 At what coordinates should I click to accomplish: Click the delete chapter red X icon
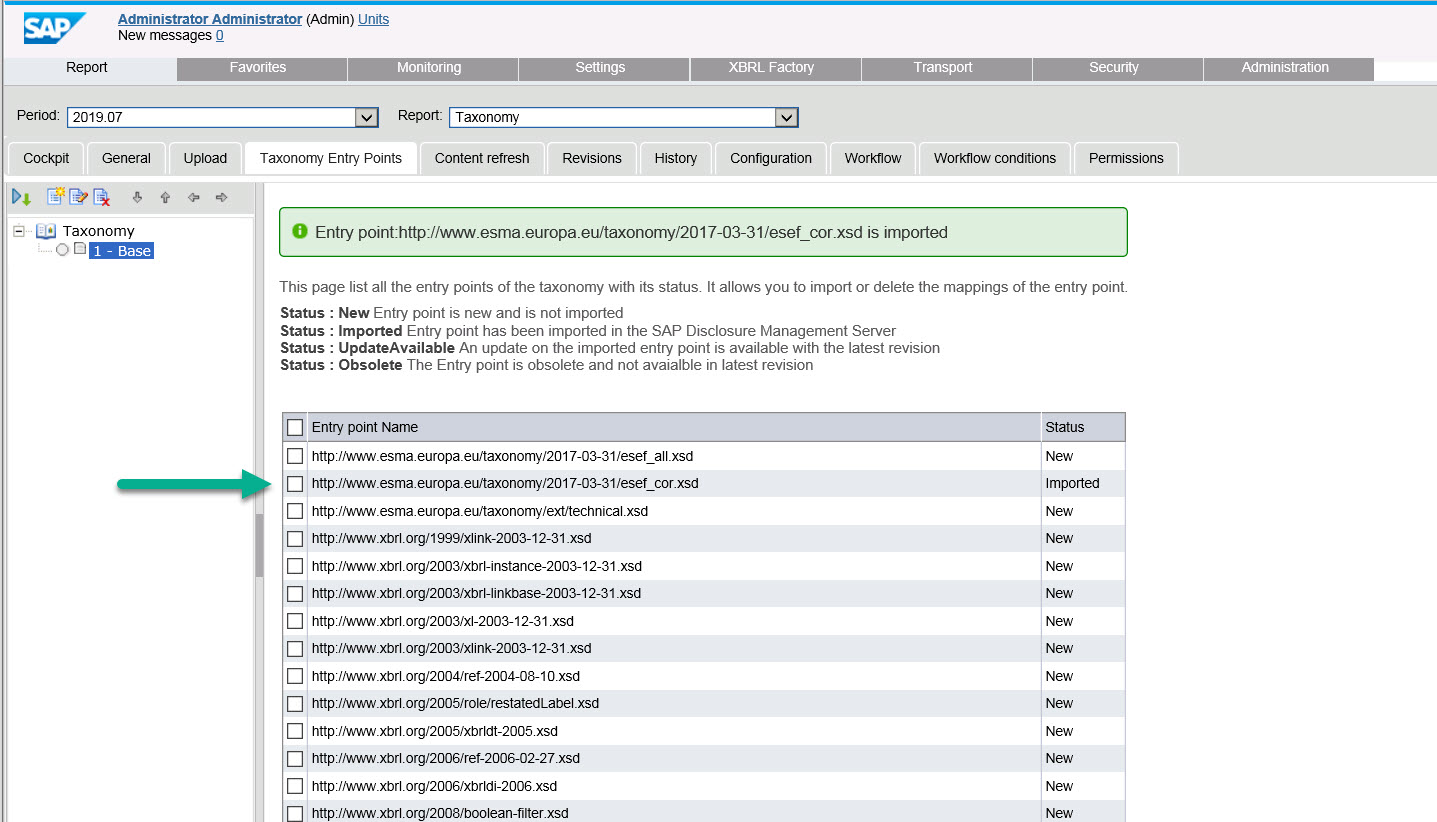click(x=102, y=197)
